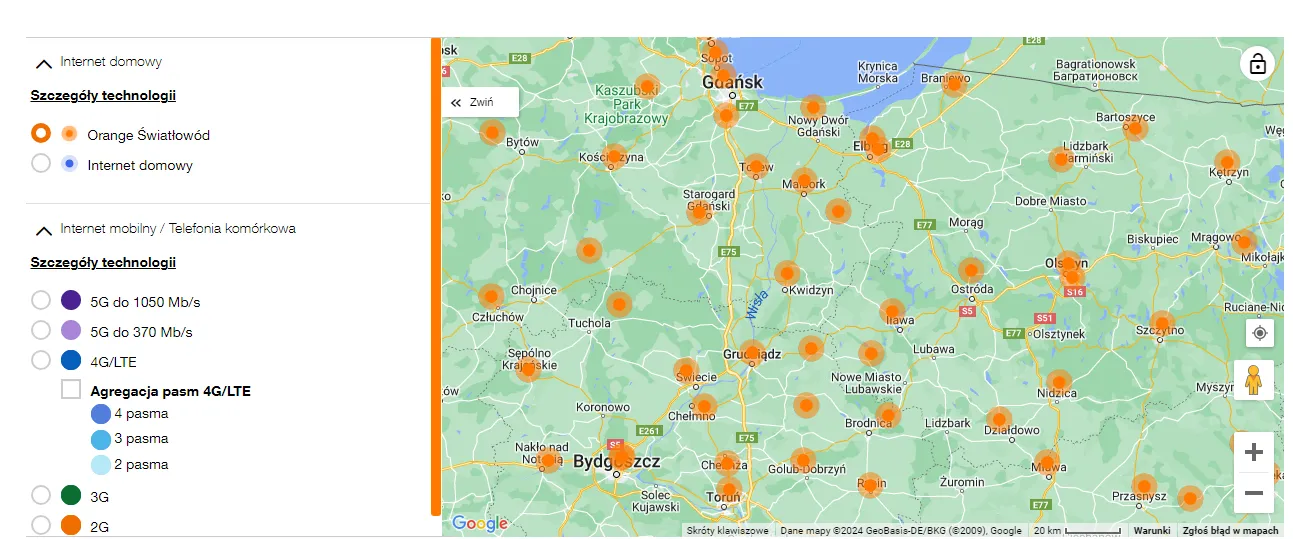Click the fiber marker at Szczytno
Viewport: 1293px width, 539px height.
(1162, 323)
